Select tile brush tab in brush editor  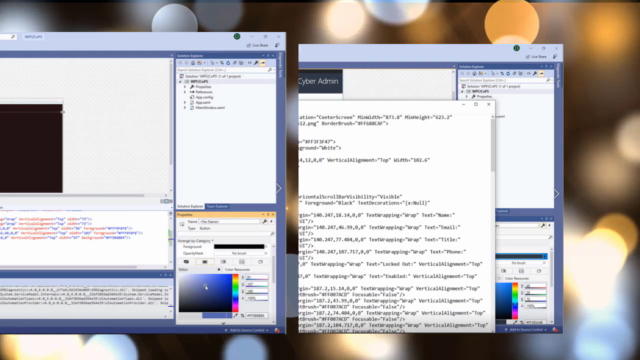(242, 262)
